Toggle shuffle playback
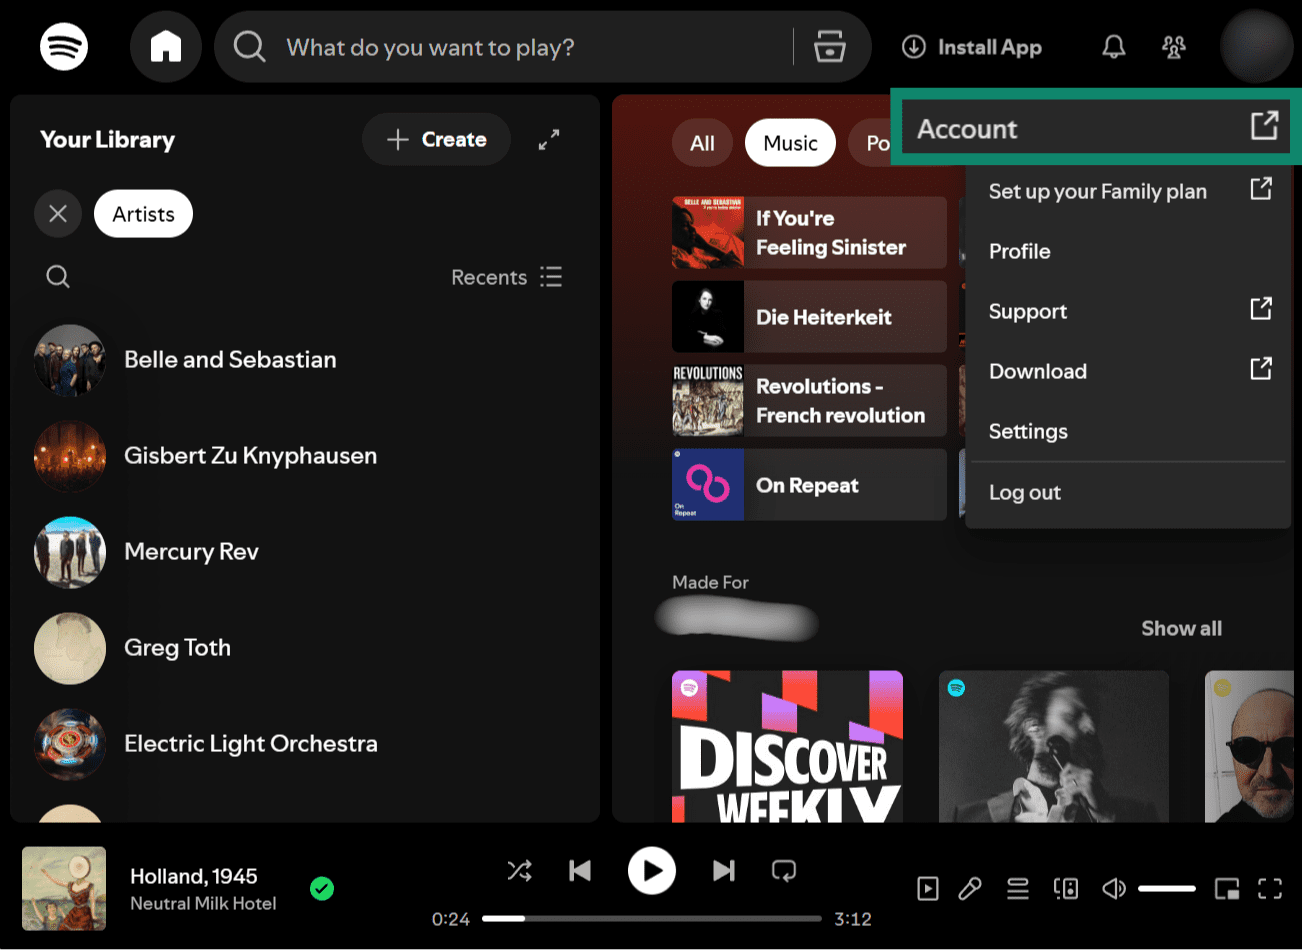 (x=519, y=871)
